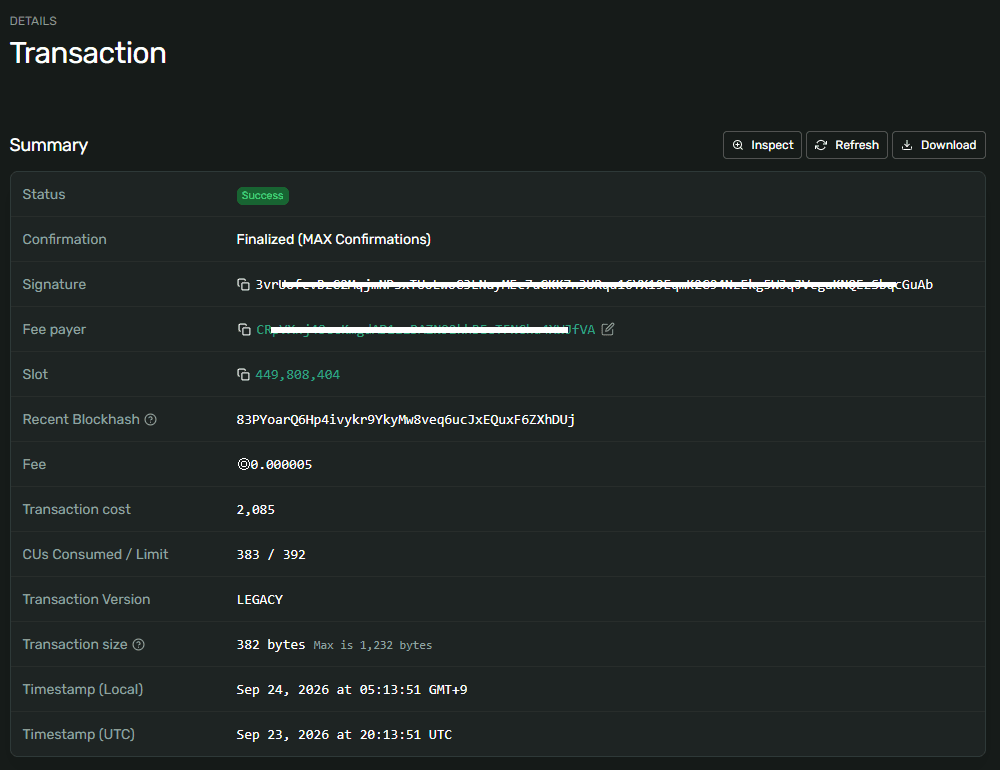
Task: Click the DETAILS label above the title
Action: pyautogui.click(x=33, y=21)
